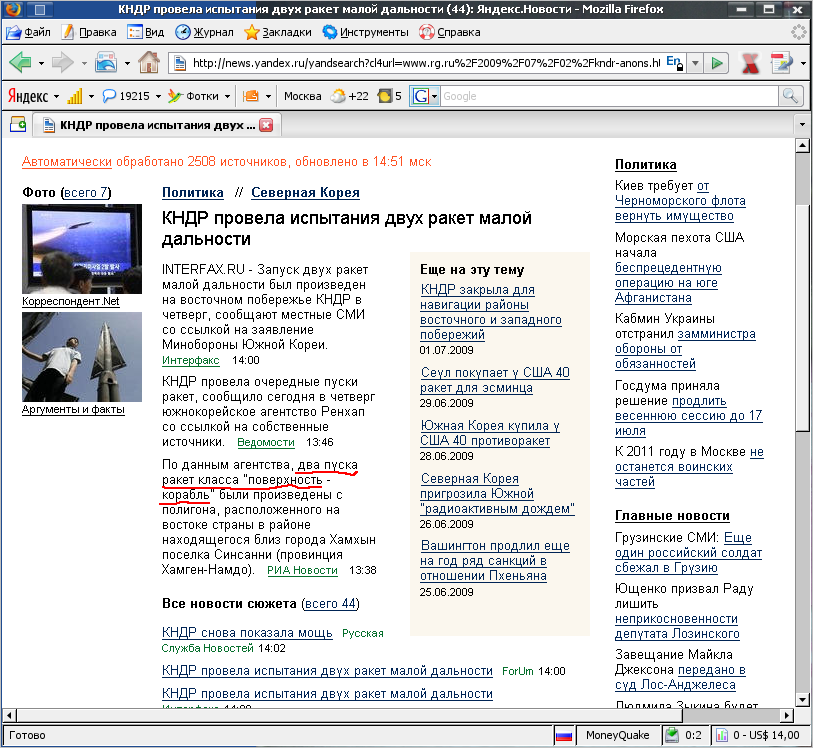Click the Google search engine icon
The image size is (813, 748).
click(x=420, y=96)
